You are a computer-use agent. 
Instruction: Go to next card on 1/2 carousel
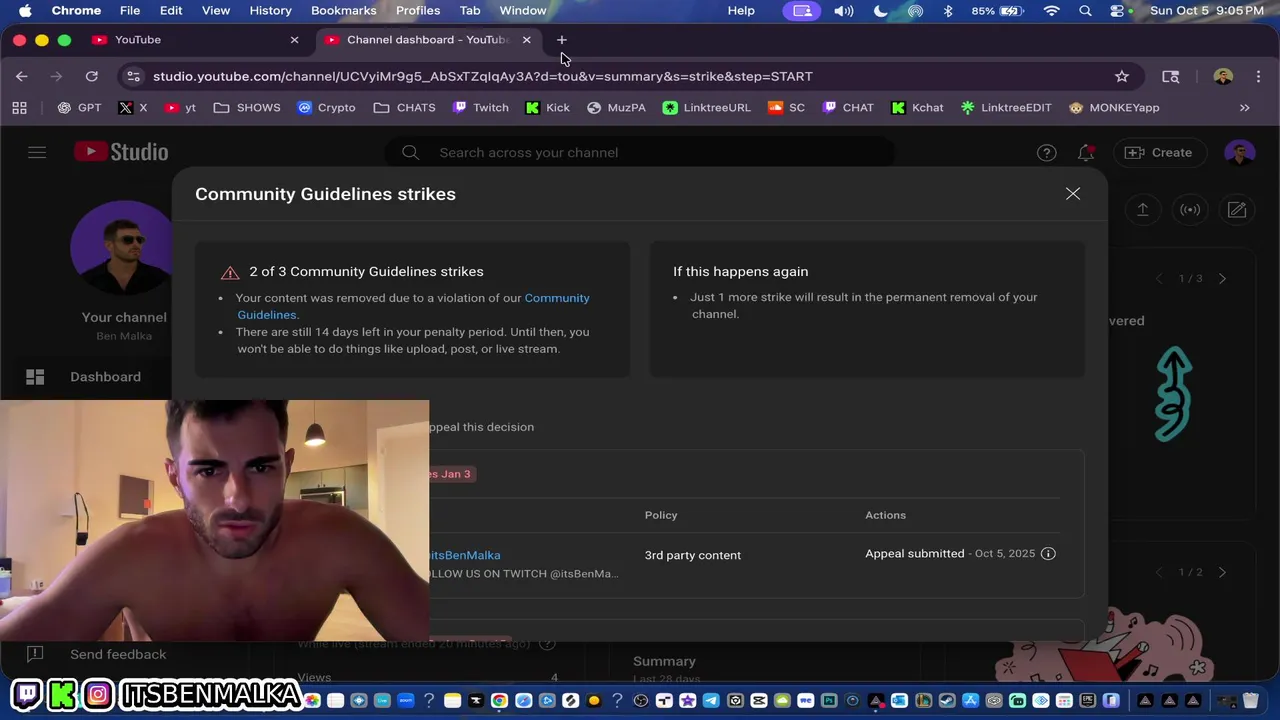[x=1222, y=572]
